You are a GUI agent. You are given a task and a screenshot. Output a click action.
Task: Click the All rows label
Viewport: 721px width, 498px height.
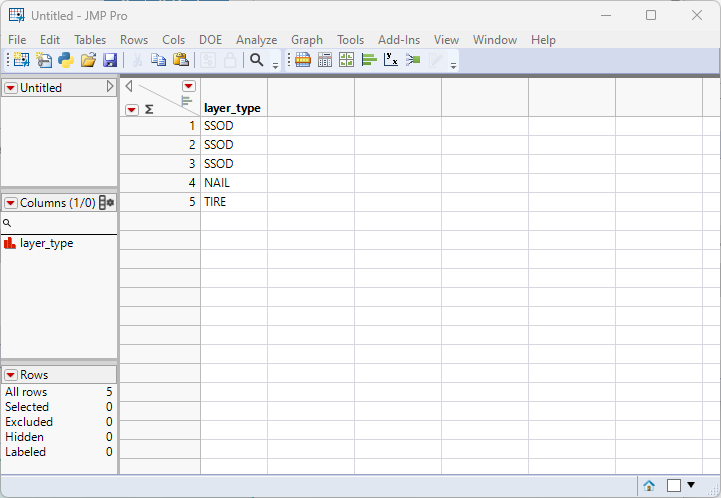click(x=26, y=392)
